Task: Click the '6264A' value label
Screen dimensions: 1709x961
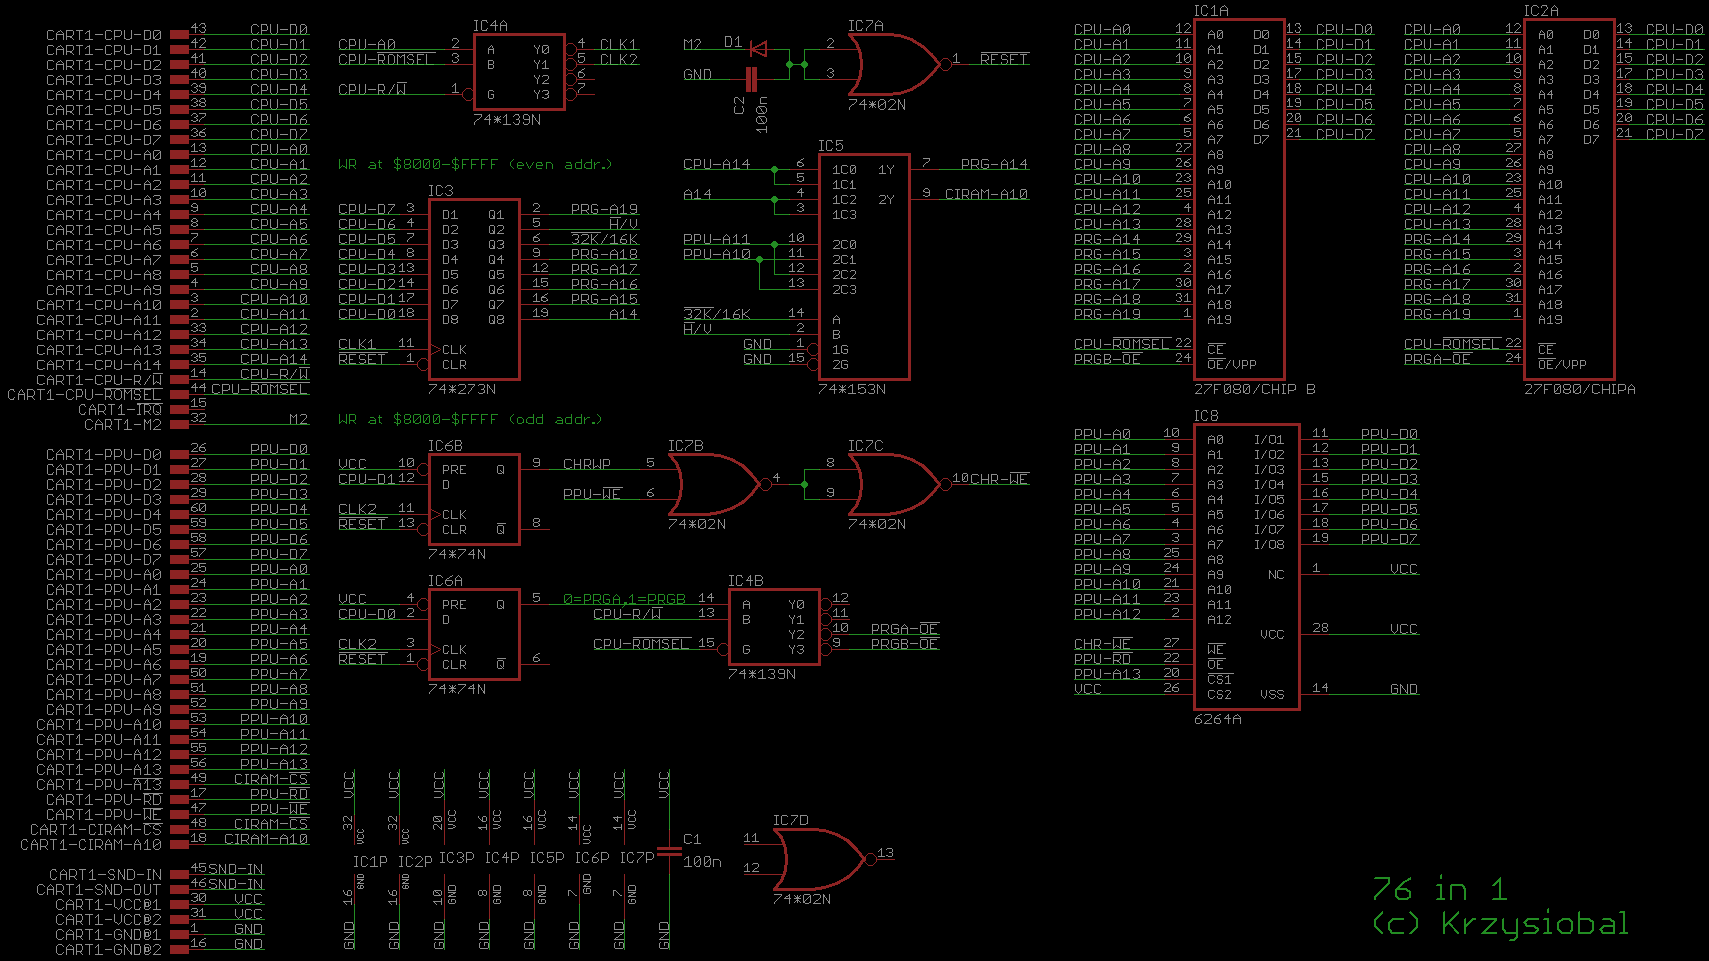Action: point(1218,719)
